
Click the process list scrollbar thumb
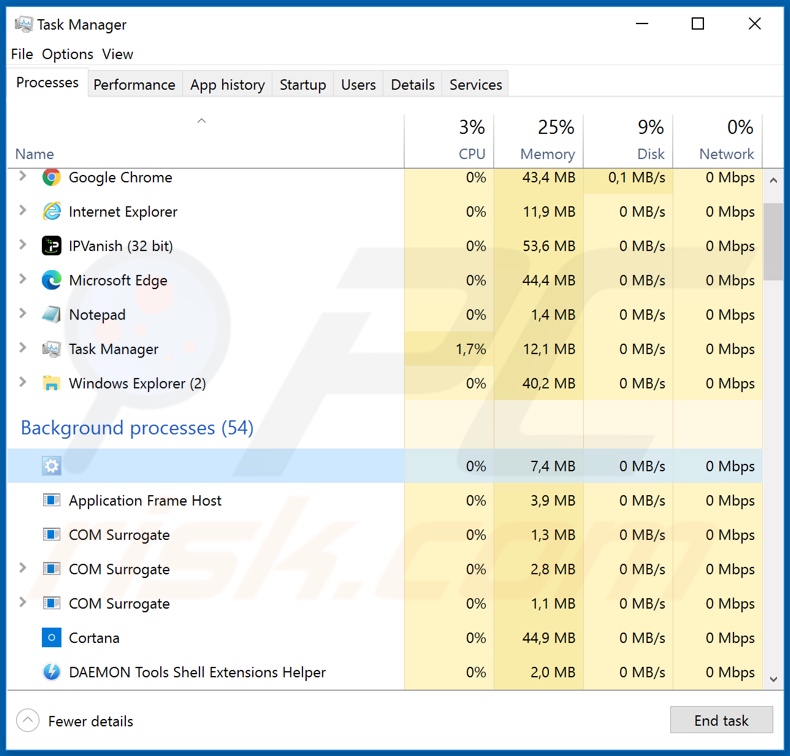click(773, 241)
